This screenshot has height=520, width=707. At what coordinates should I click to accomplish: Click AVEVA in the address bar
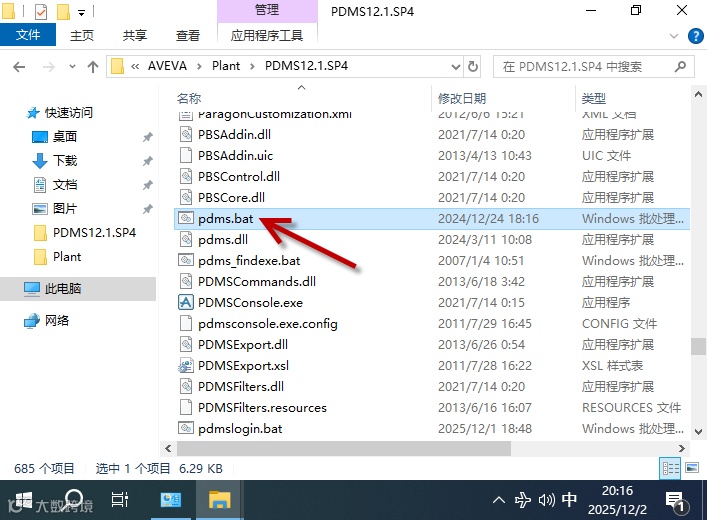click(167, 66)
